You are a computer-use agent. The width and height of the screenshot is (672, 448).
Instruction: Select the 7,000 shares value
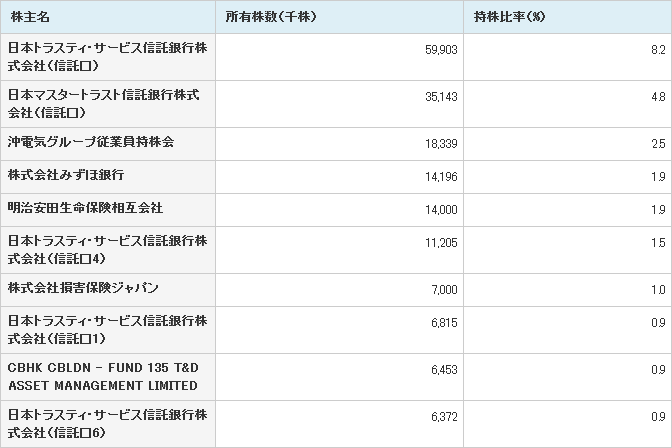click(x=444, y=290)
